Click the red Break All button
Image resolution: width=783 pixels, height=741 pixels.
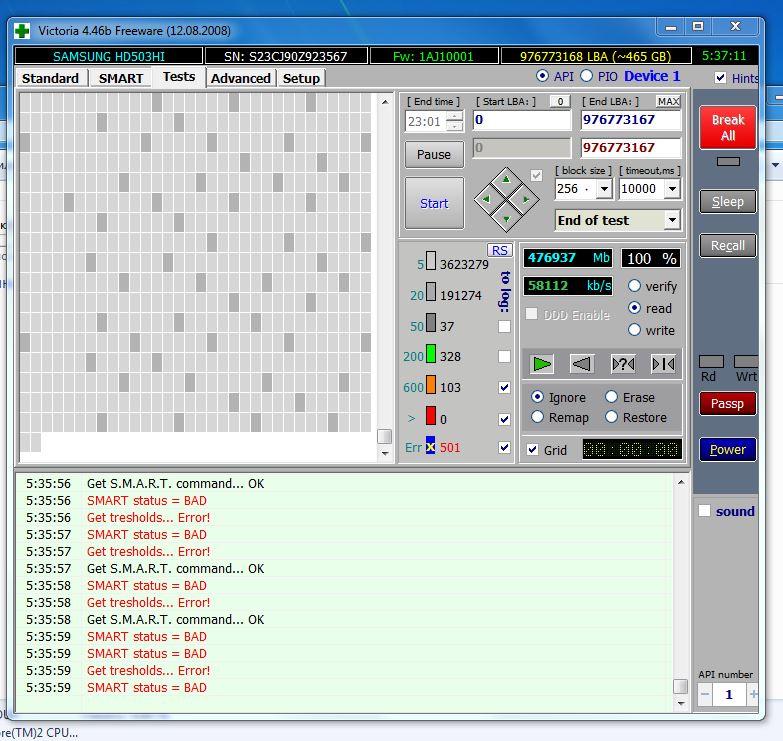click(727, 127)
